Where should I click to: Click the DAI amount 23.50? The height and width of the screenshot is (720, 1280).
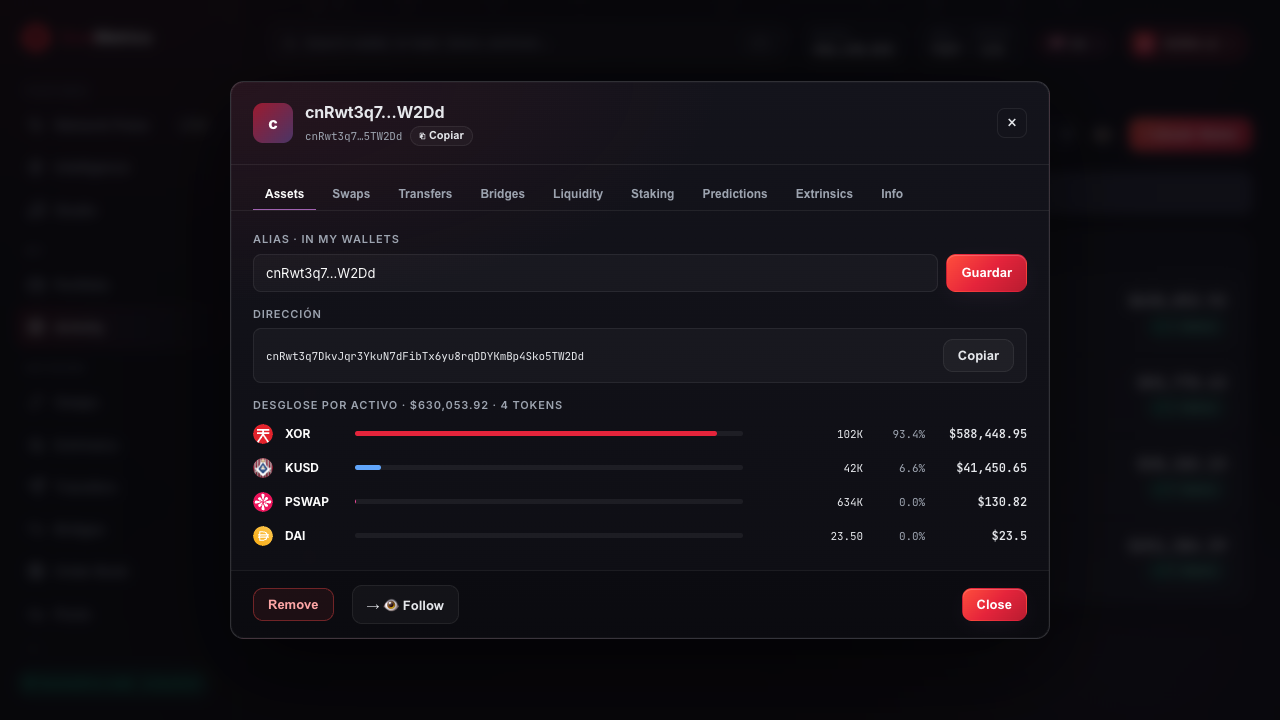click(847, 536)
